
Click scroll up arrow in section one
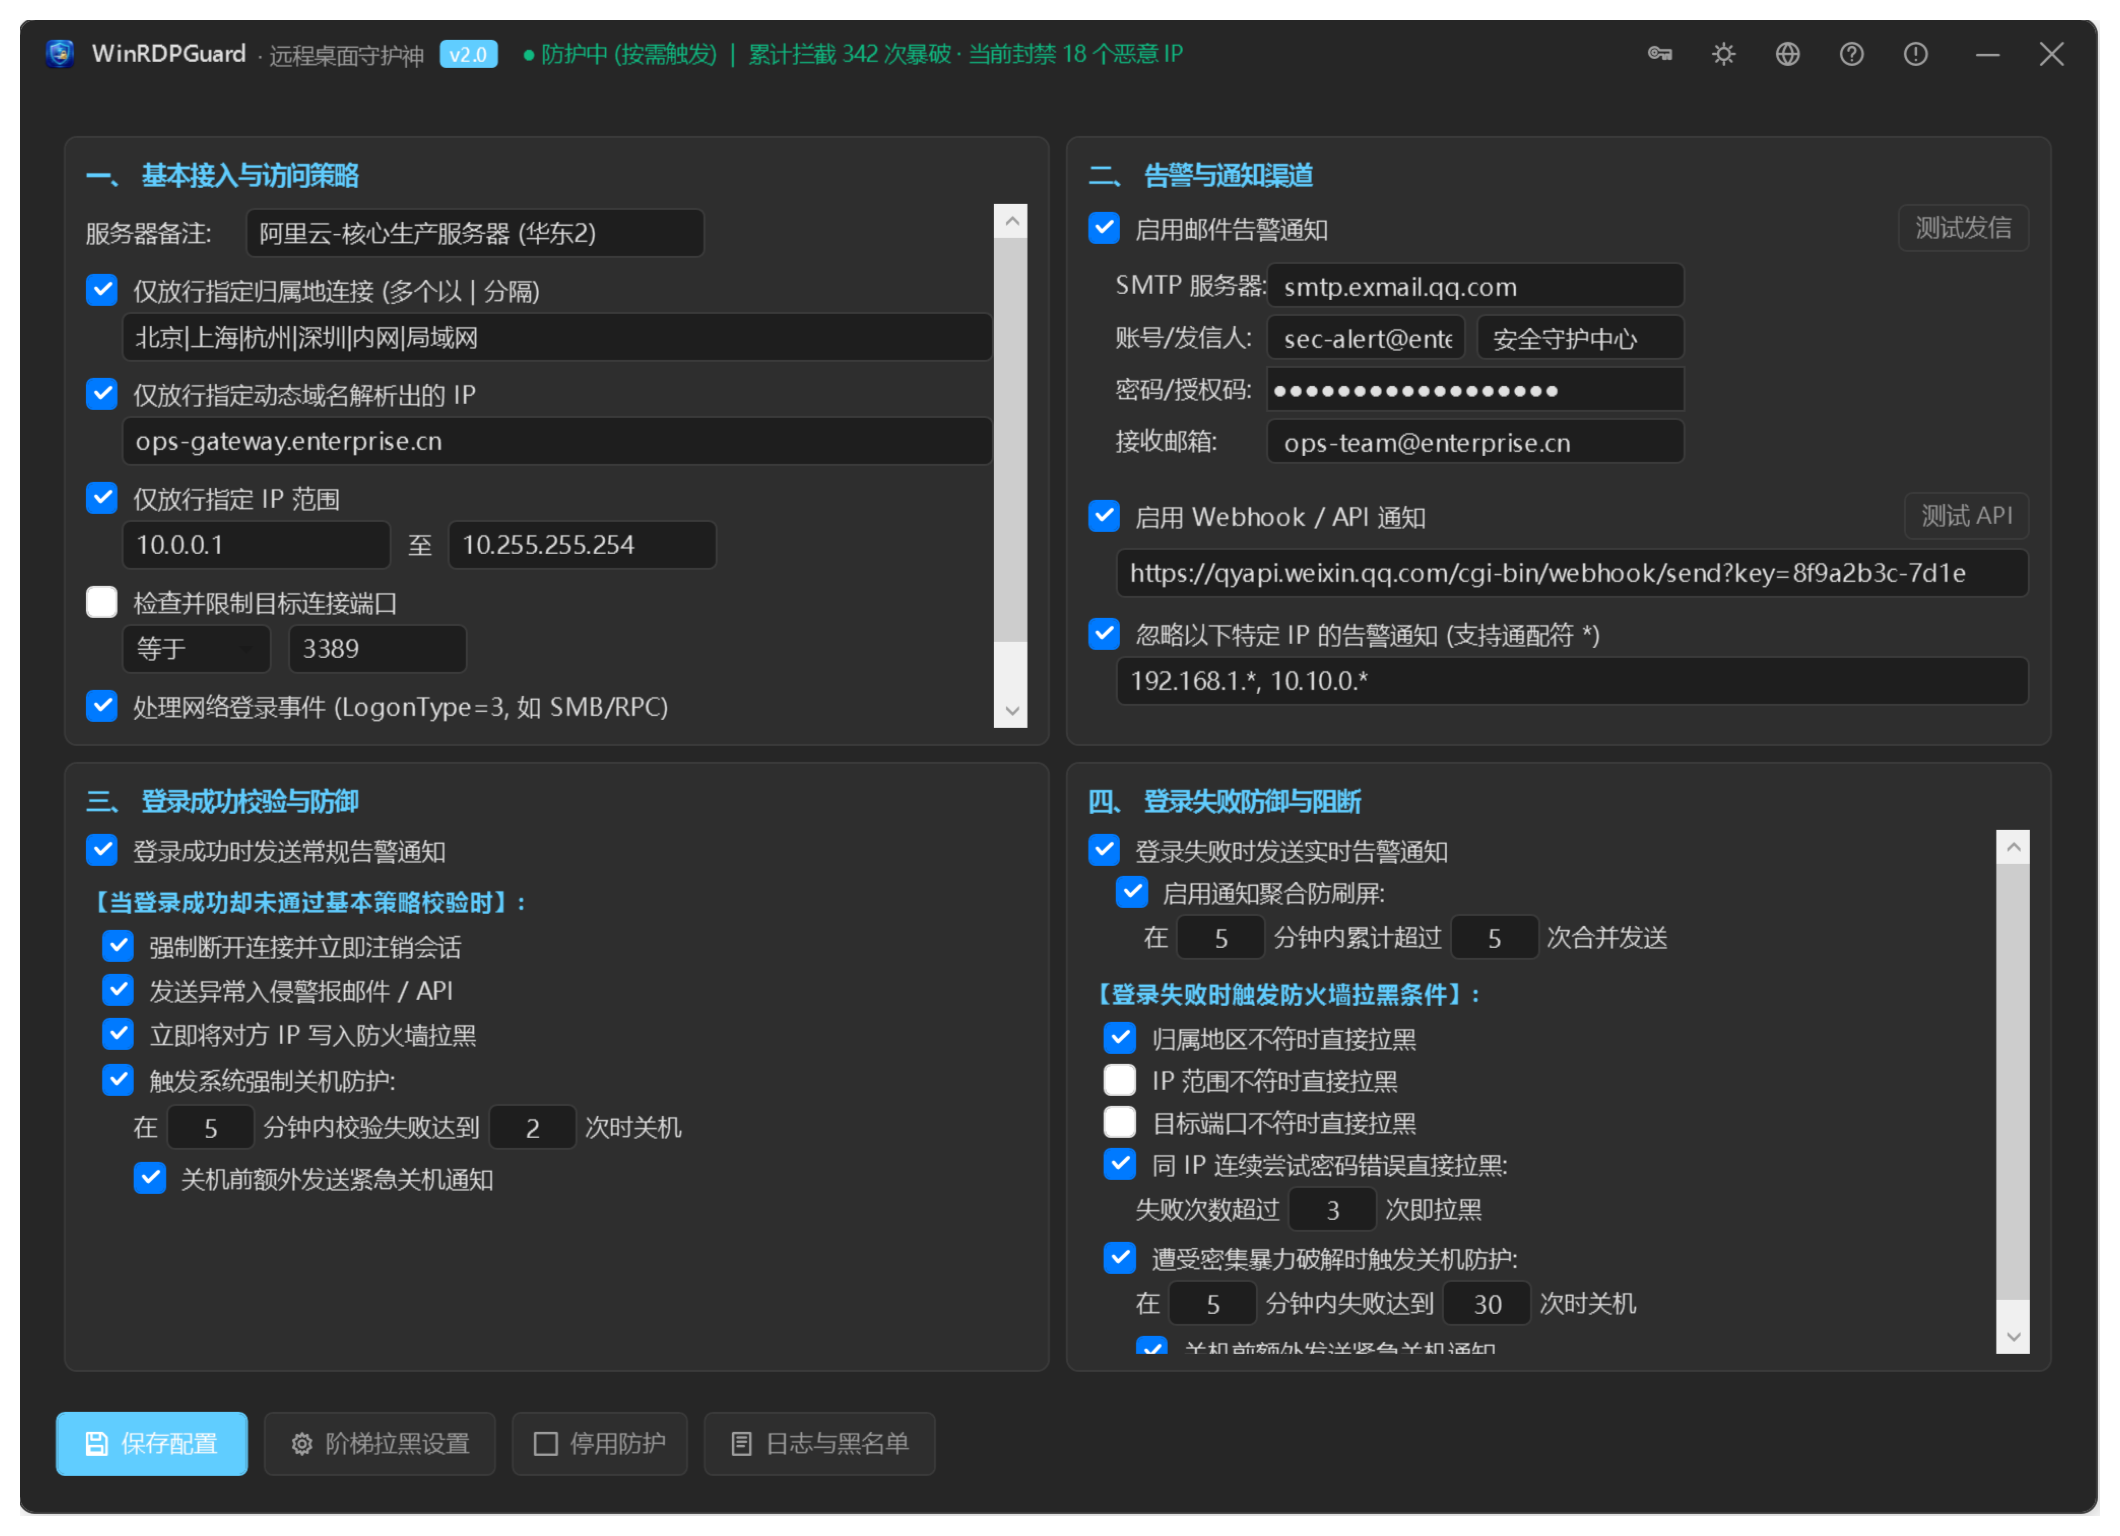[1012, 221]
